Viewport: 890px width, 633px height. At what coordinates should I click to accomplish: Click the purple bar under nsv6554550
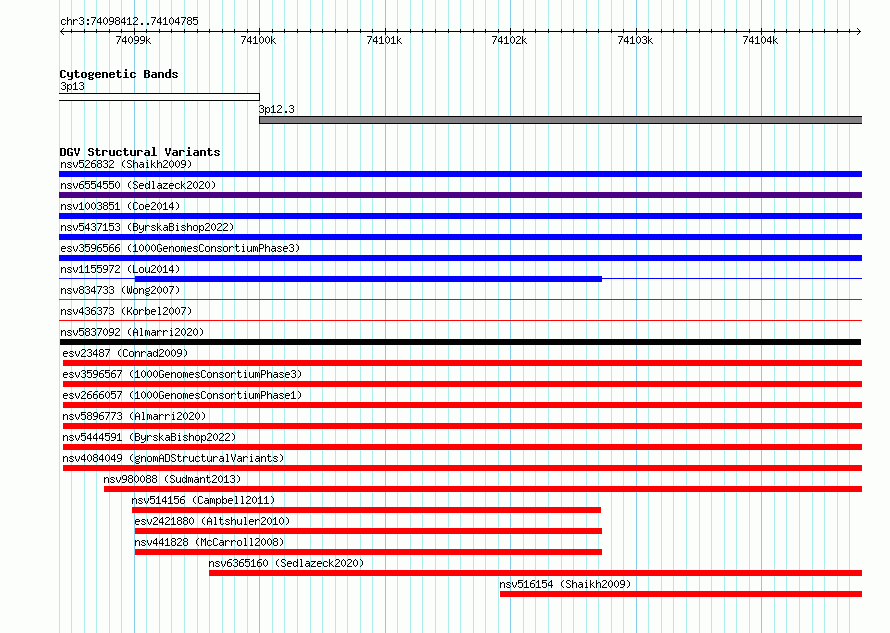pos(460,195)
